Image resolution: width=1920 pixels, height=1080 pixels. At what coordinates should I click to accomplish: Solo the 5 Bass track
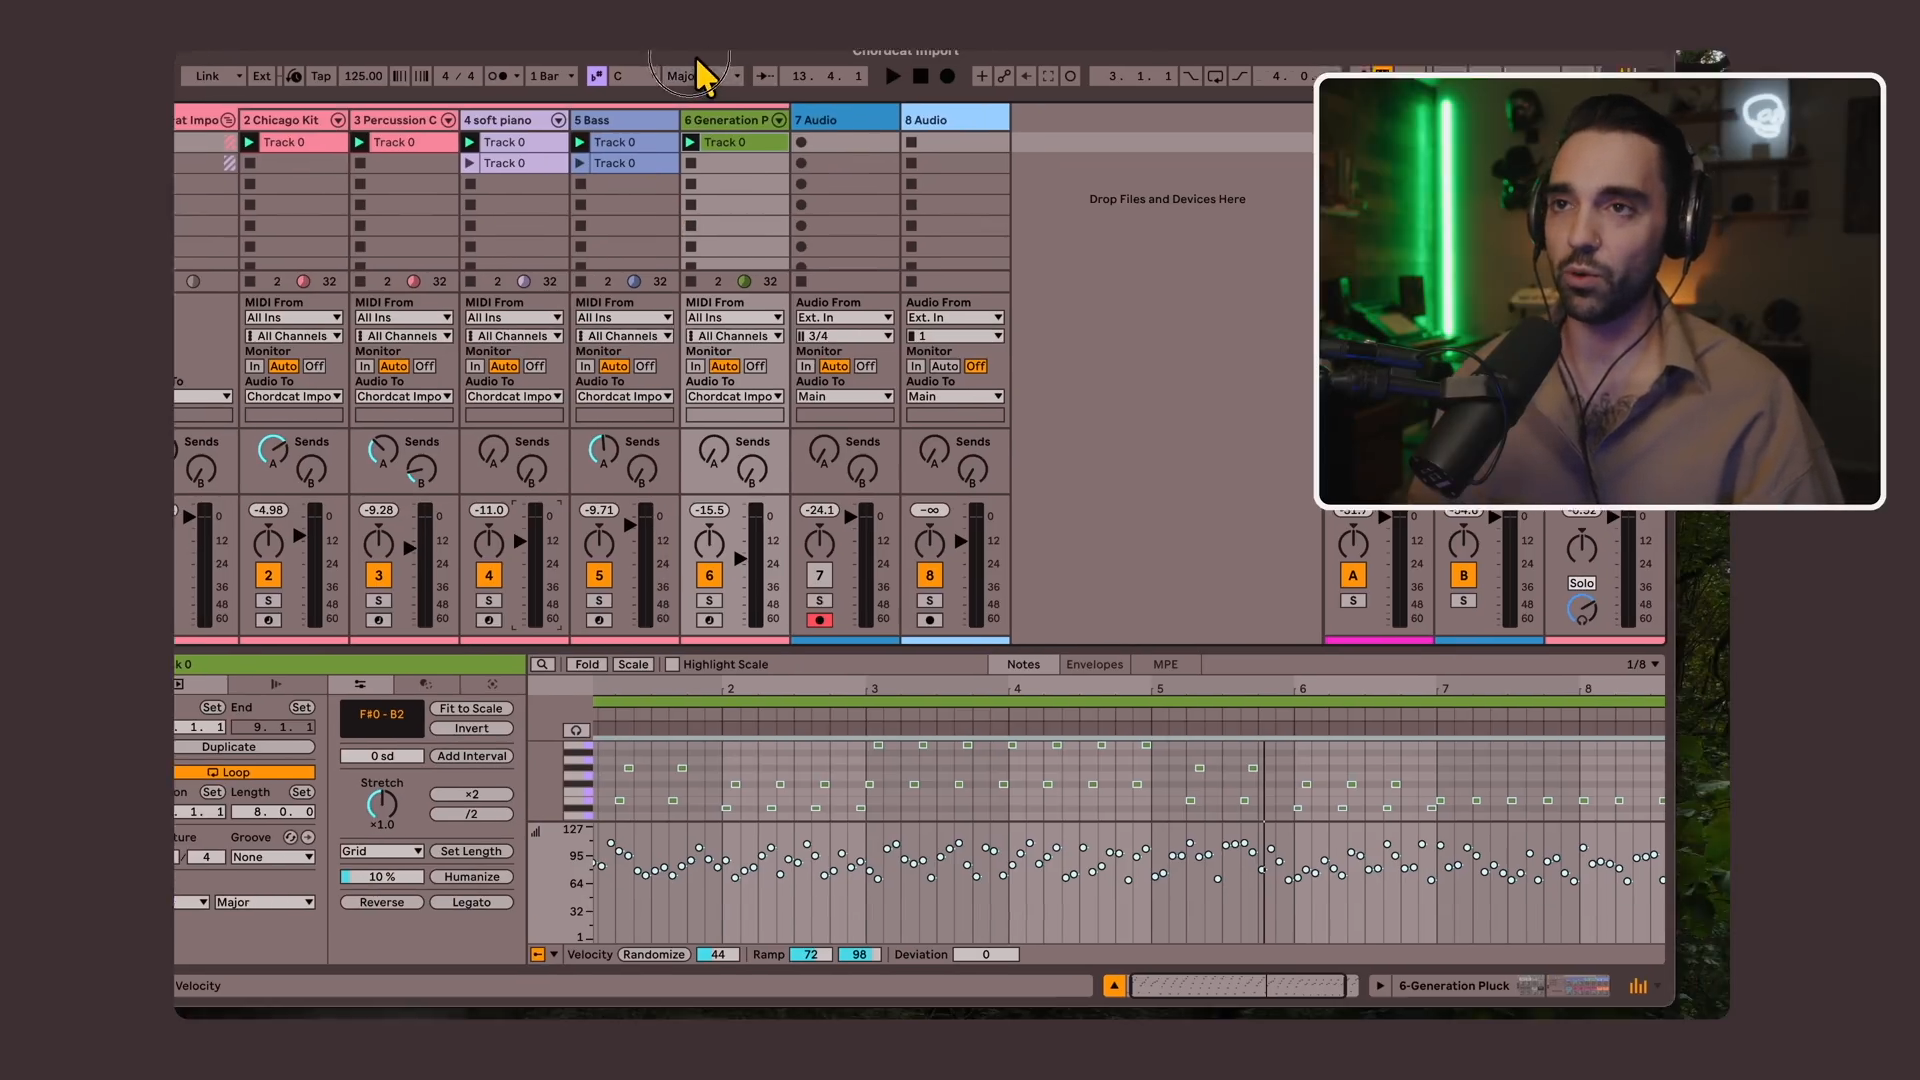[x=599, y=600]
